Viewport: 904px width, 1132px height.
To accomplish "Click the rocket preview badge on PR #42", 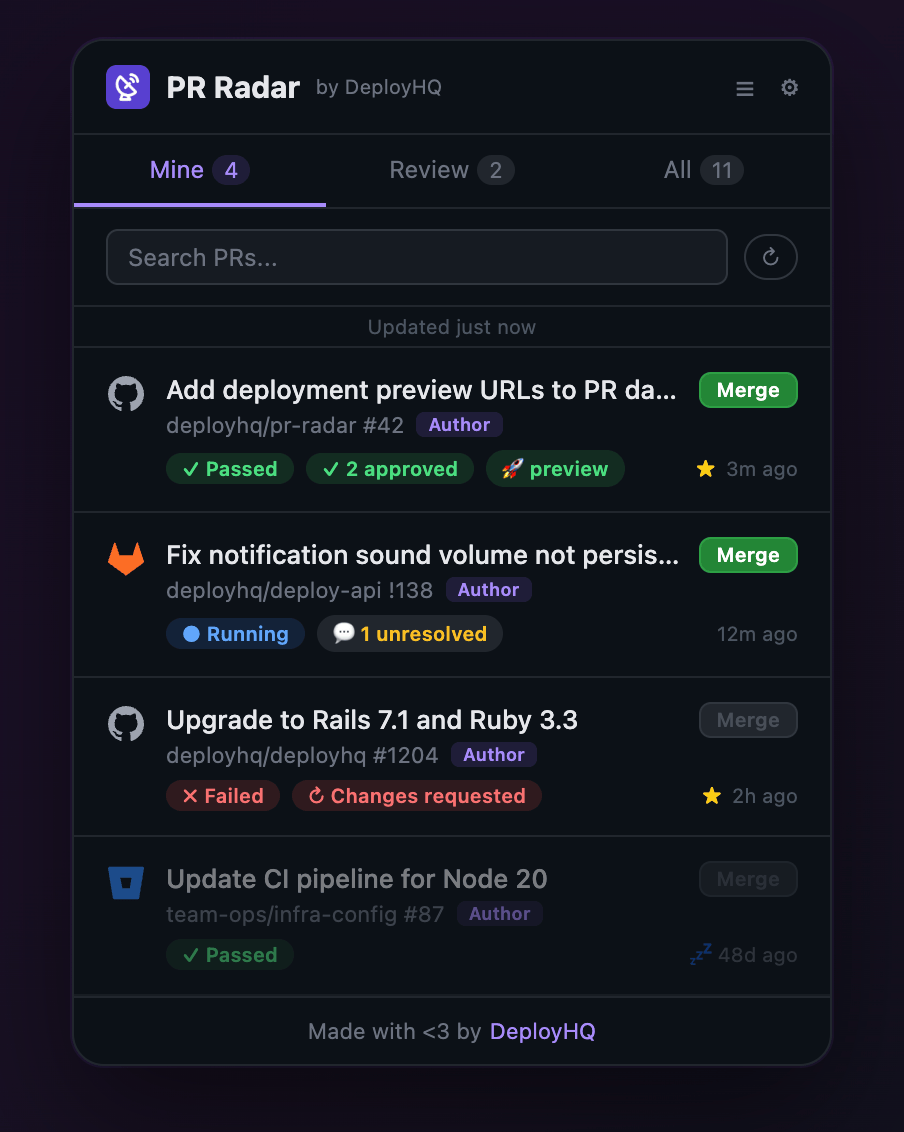I will coord(555,468).
